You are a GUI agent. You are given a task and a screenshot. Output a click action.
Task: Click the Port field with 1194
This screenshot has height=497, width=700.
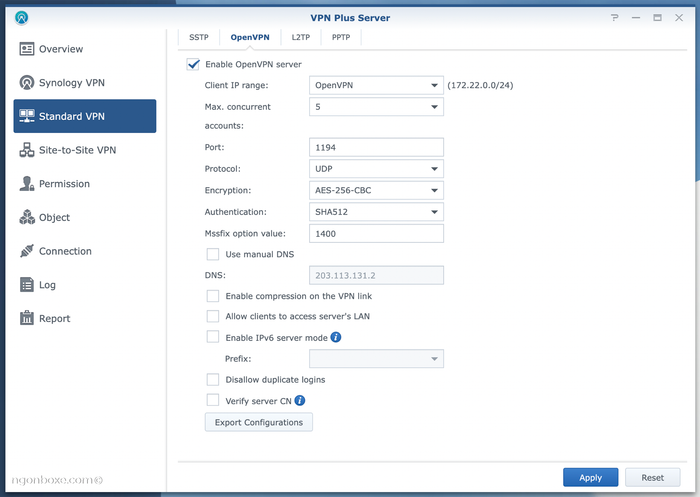tap(376, 147)
